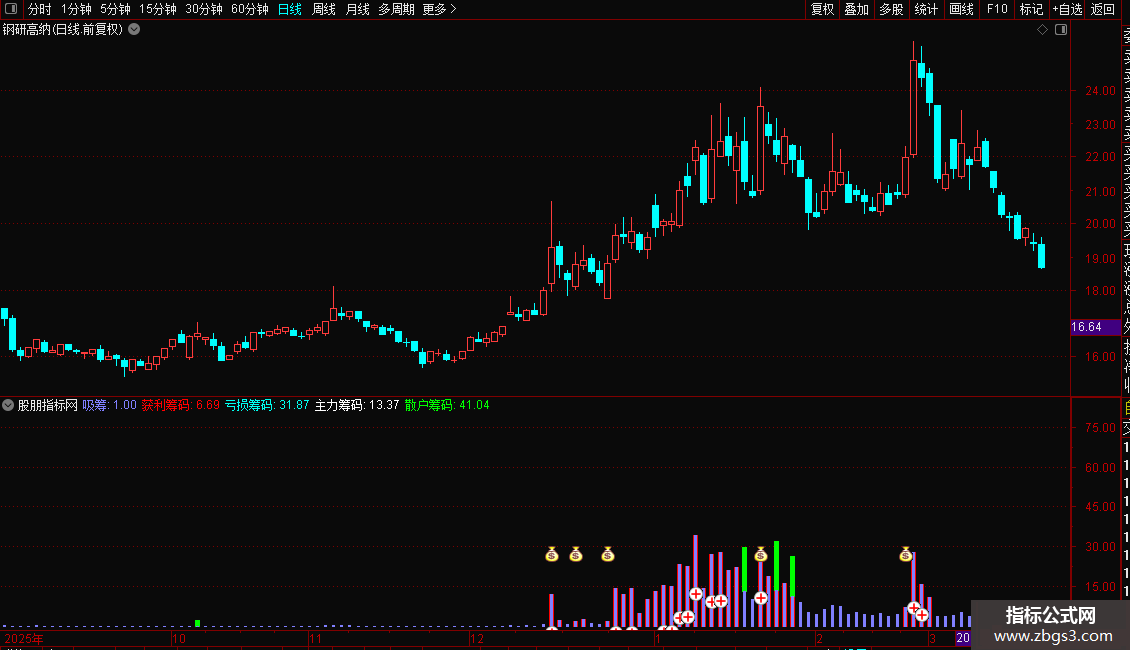Click the 20.00 price axis label

pos(1100,224)
